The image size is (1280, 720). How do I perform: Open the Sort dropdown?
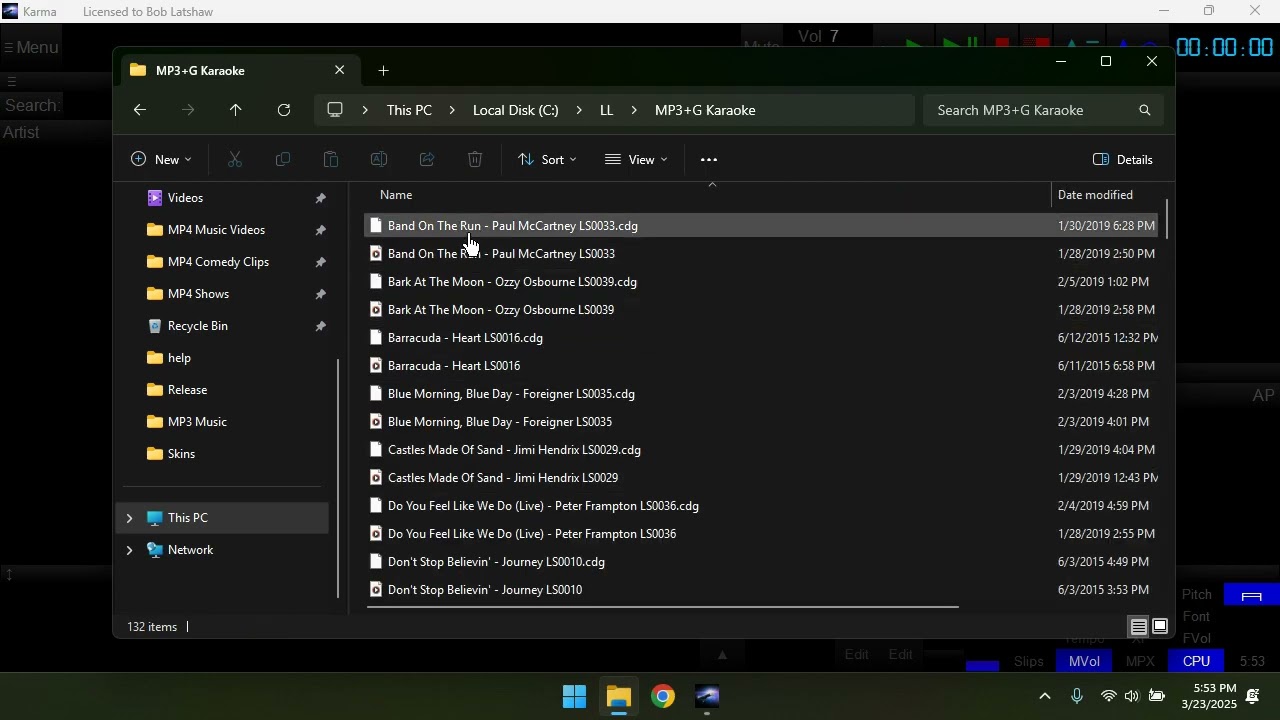point(547,159)
